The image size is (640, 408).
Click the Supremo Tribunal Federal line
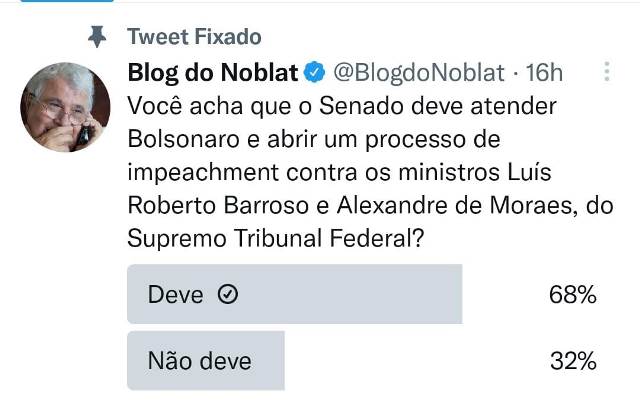pyautogui.click(x=276, y=238)
